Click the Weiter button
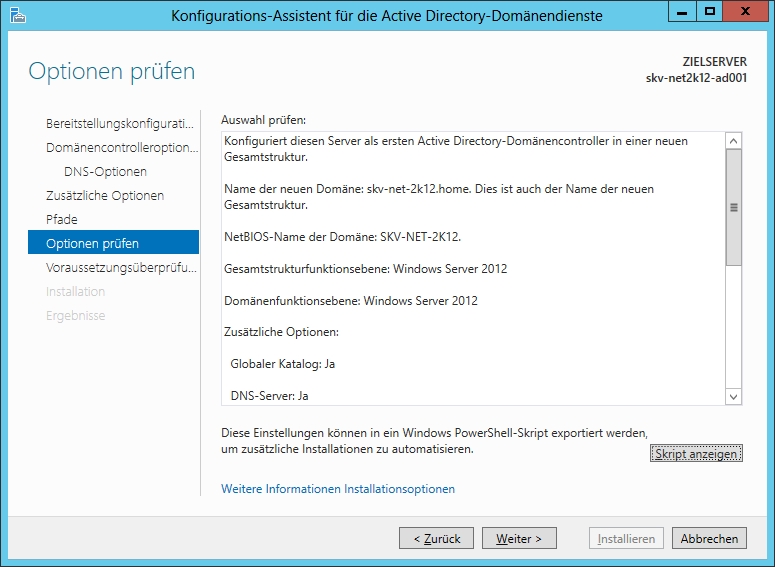This screenshot has height=567, width=775. (519, 539)
